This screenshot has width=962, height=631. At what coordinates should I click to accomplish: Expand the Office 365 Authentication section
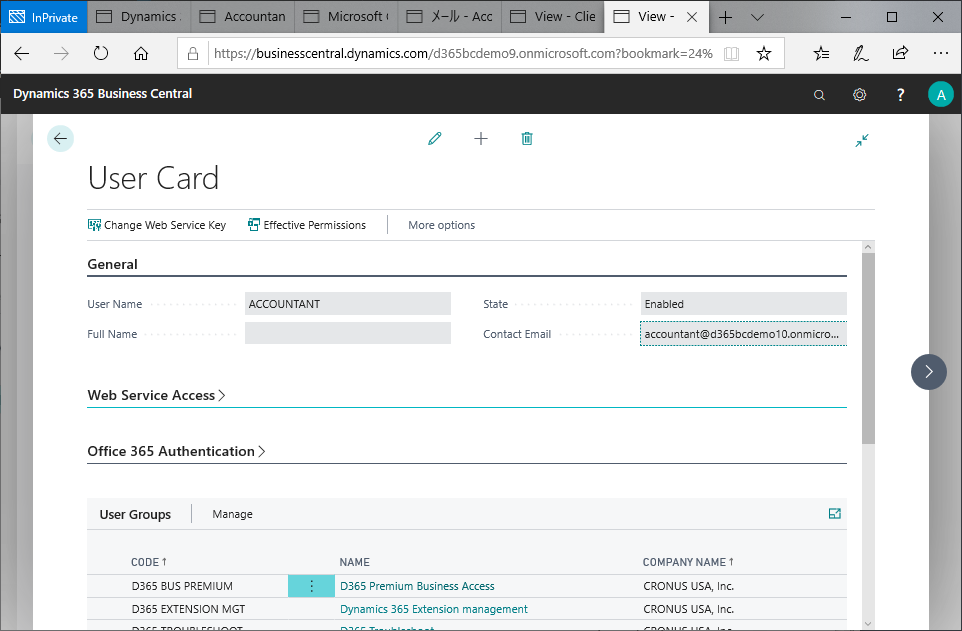point(176,451)
